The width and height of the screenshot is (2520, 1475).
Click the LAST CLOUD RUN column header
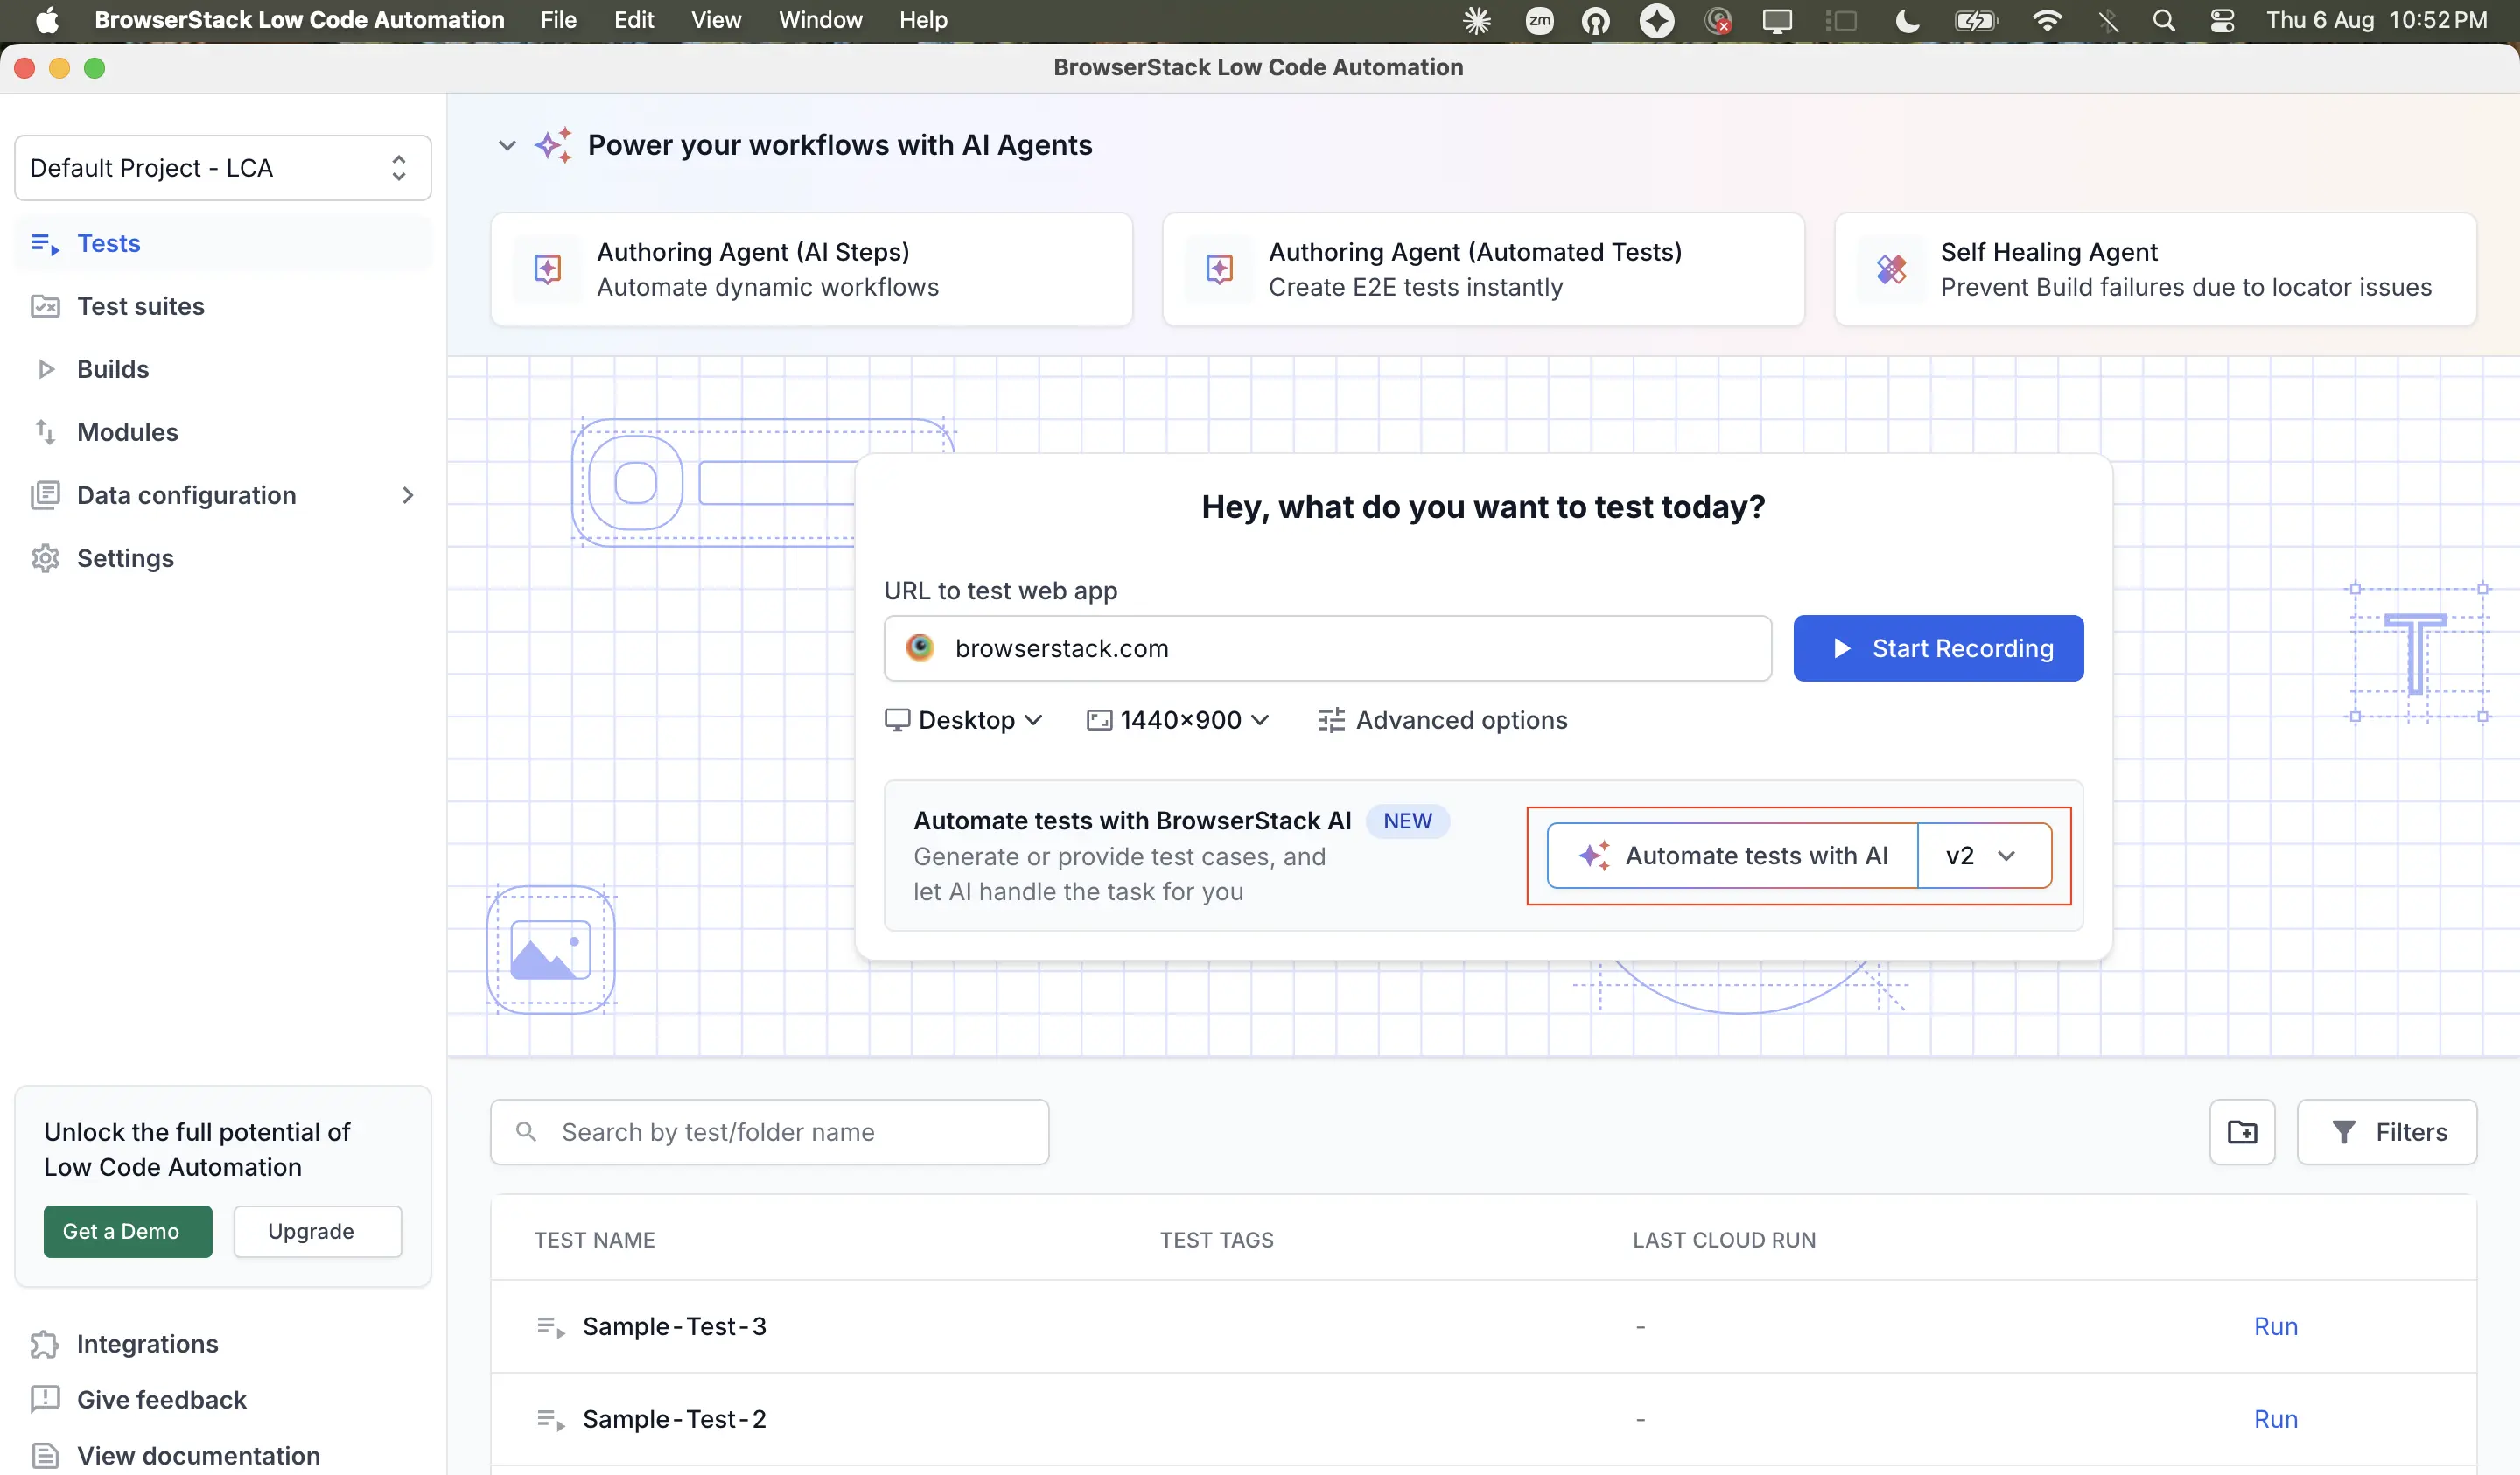click(1724, 1240)
